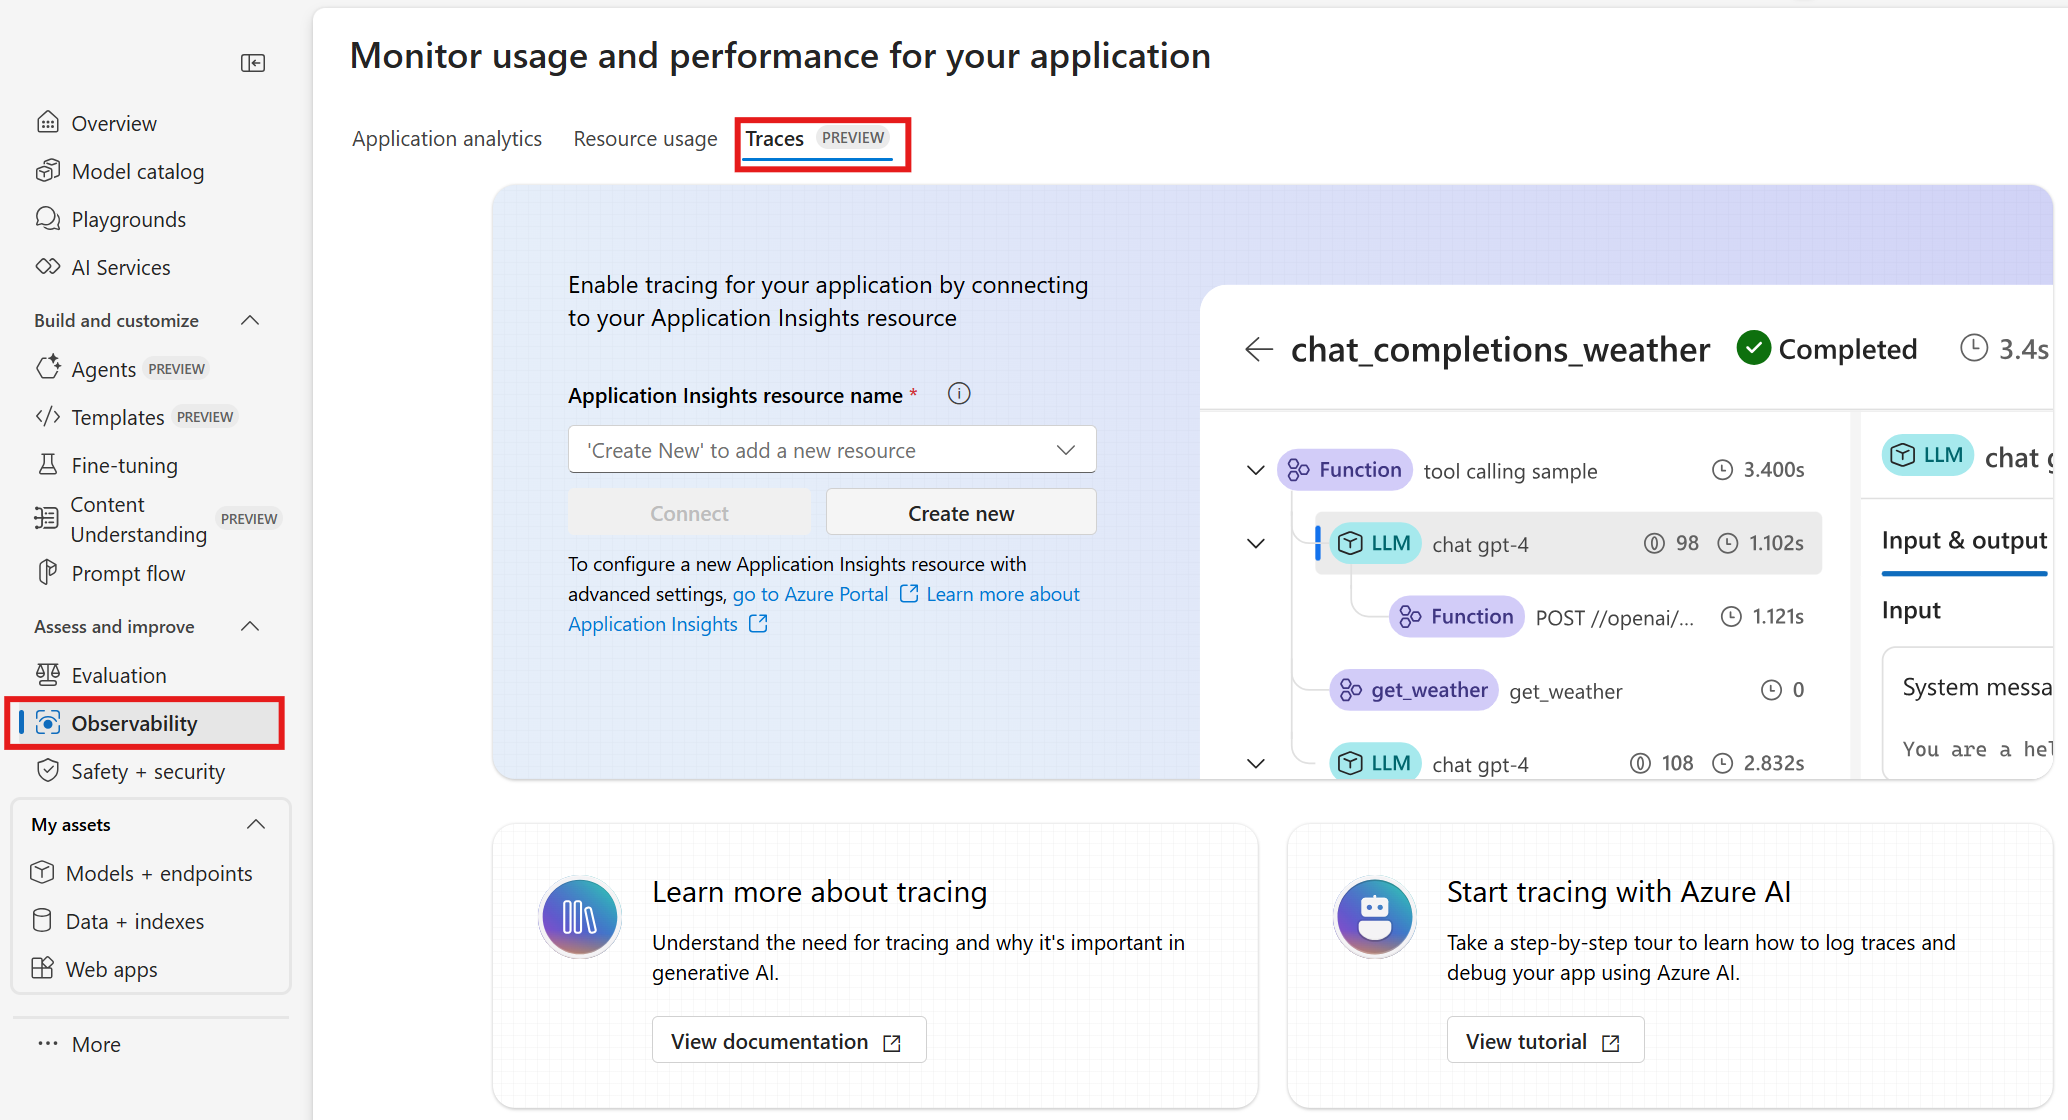Click the chat_completions_weather title
The width and height of the screenshot is (2068, 1120).
pos(1500,349)
